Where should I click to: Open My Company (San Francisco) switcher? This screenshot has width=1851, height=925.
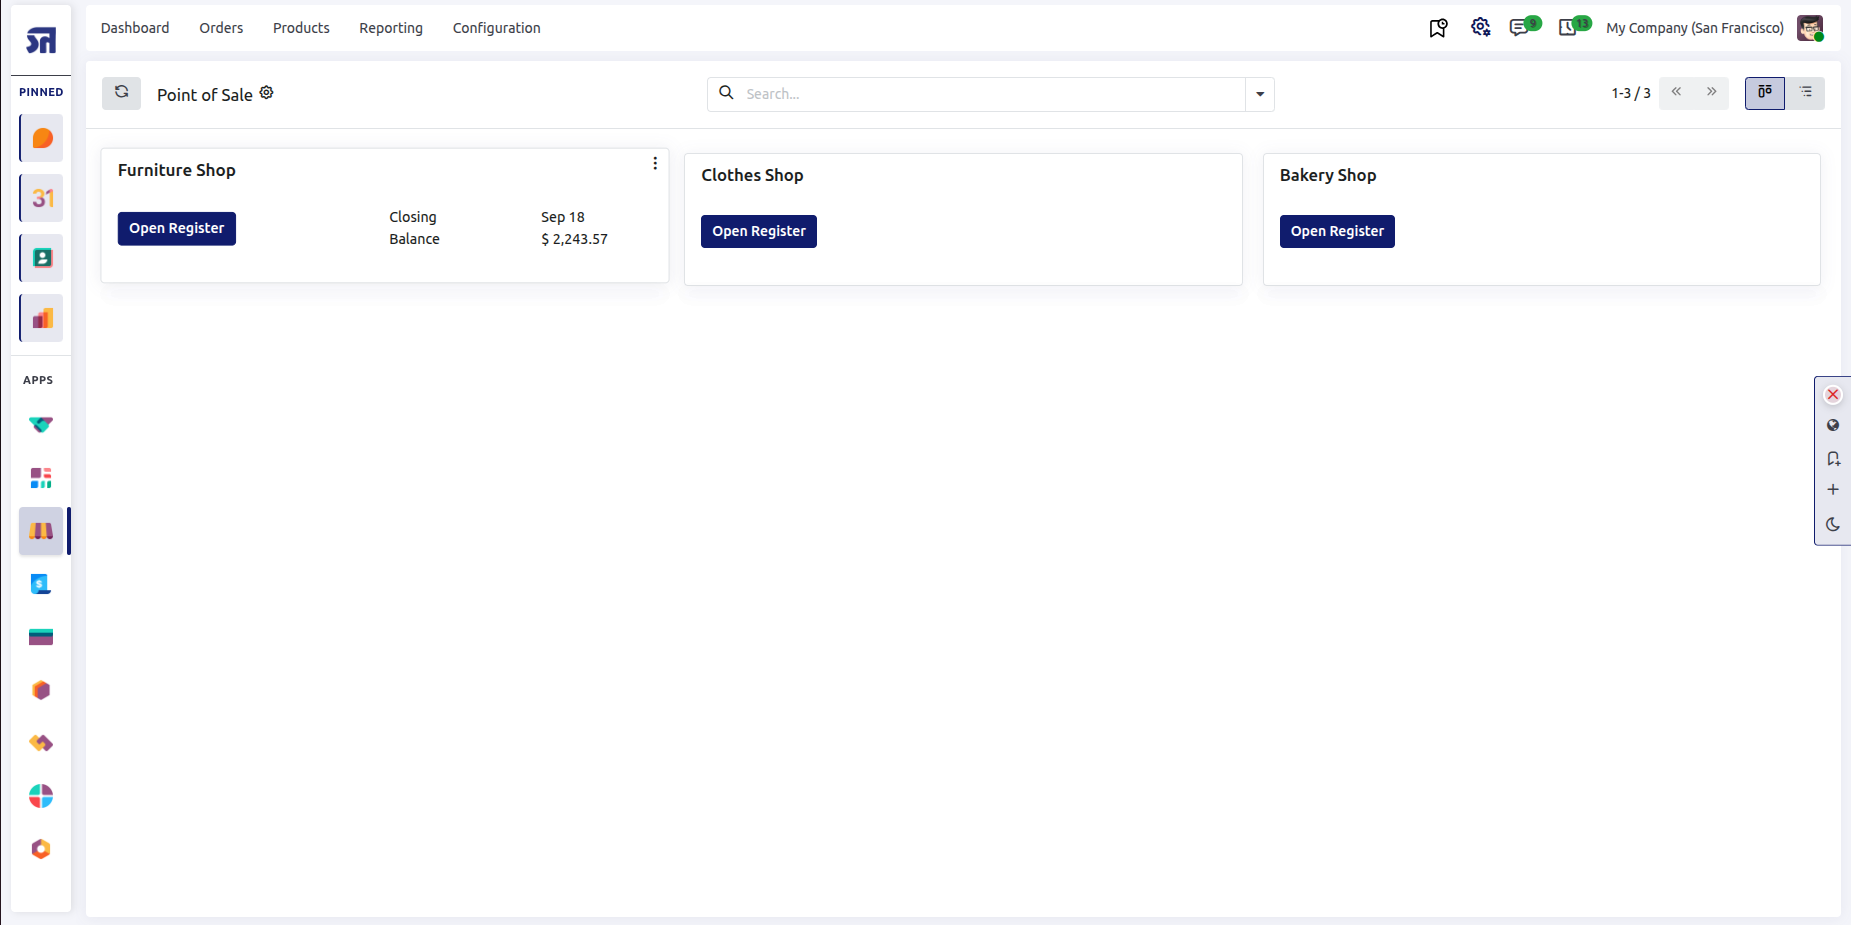click(1695, 28)
